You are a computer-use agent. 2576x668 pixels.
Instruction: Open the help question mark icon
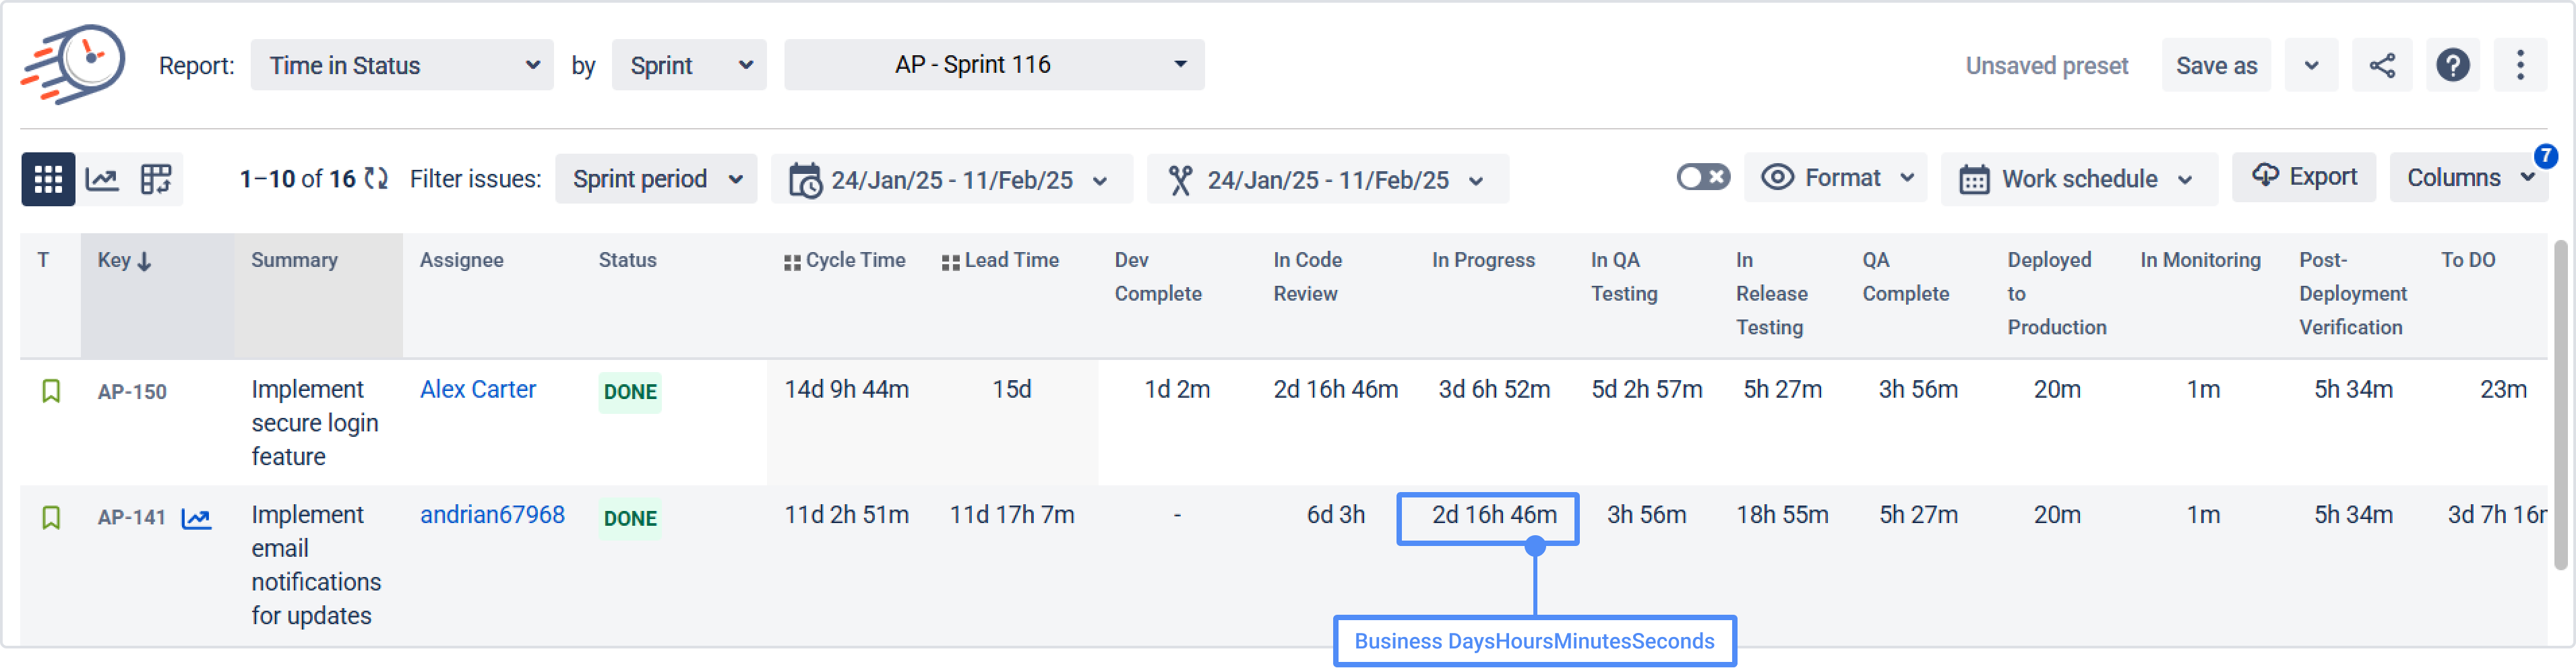click(x=2452, y=66)
